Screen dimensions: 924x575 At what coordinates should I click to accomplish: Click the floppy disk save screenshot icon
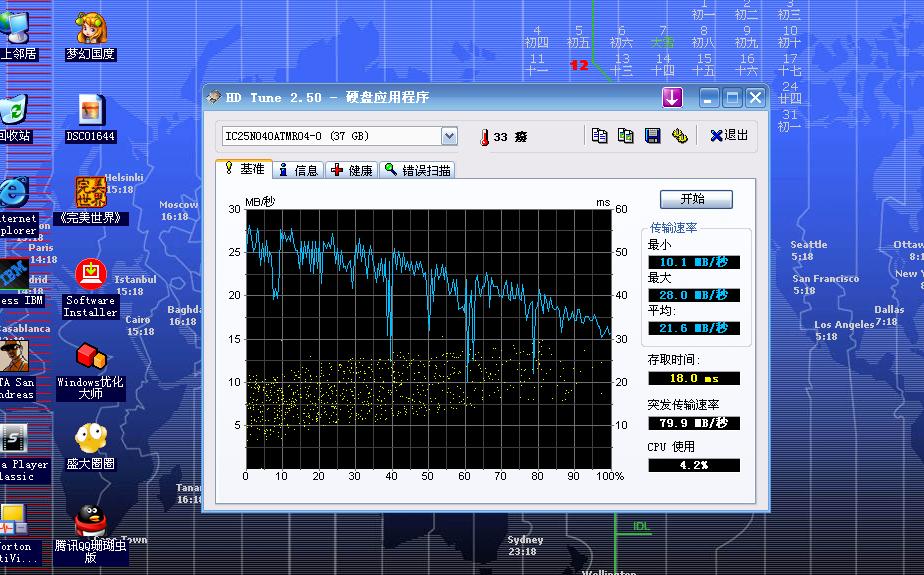click(x=653, y=136)
